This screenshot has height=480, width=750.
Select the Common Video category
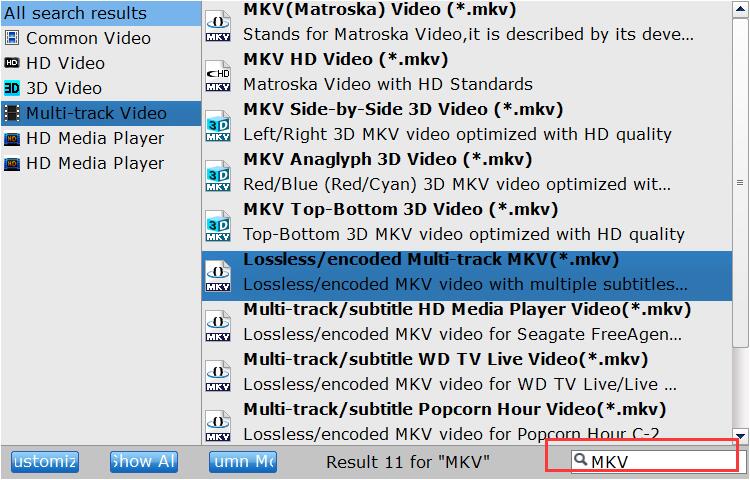(101, 38)
